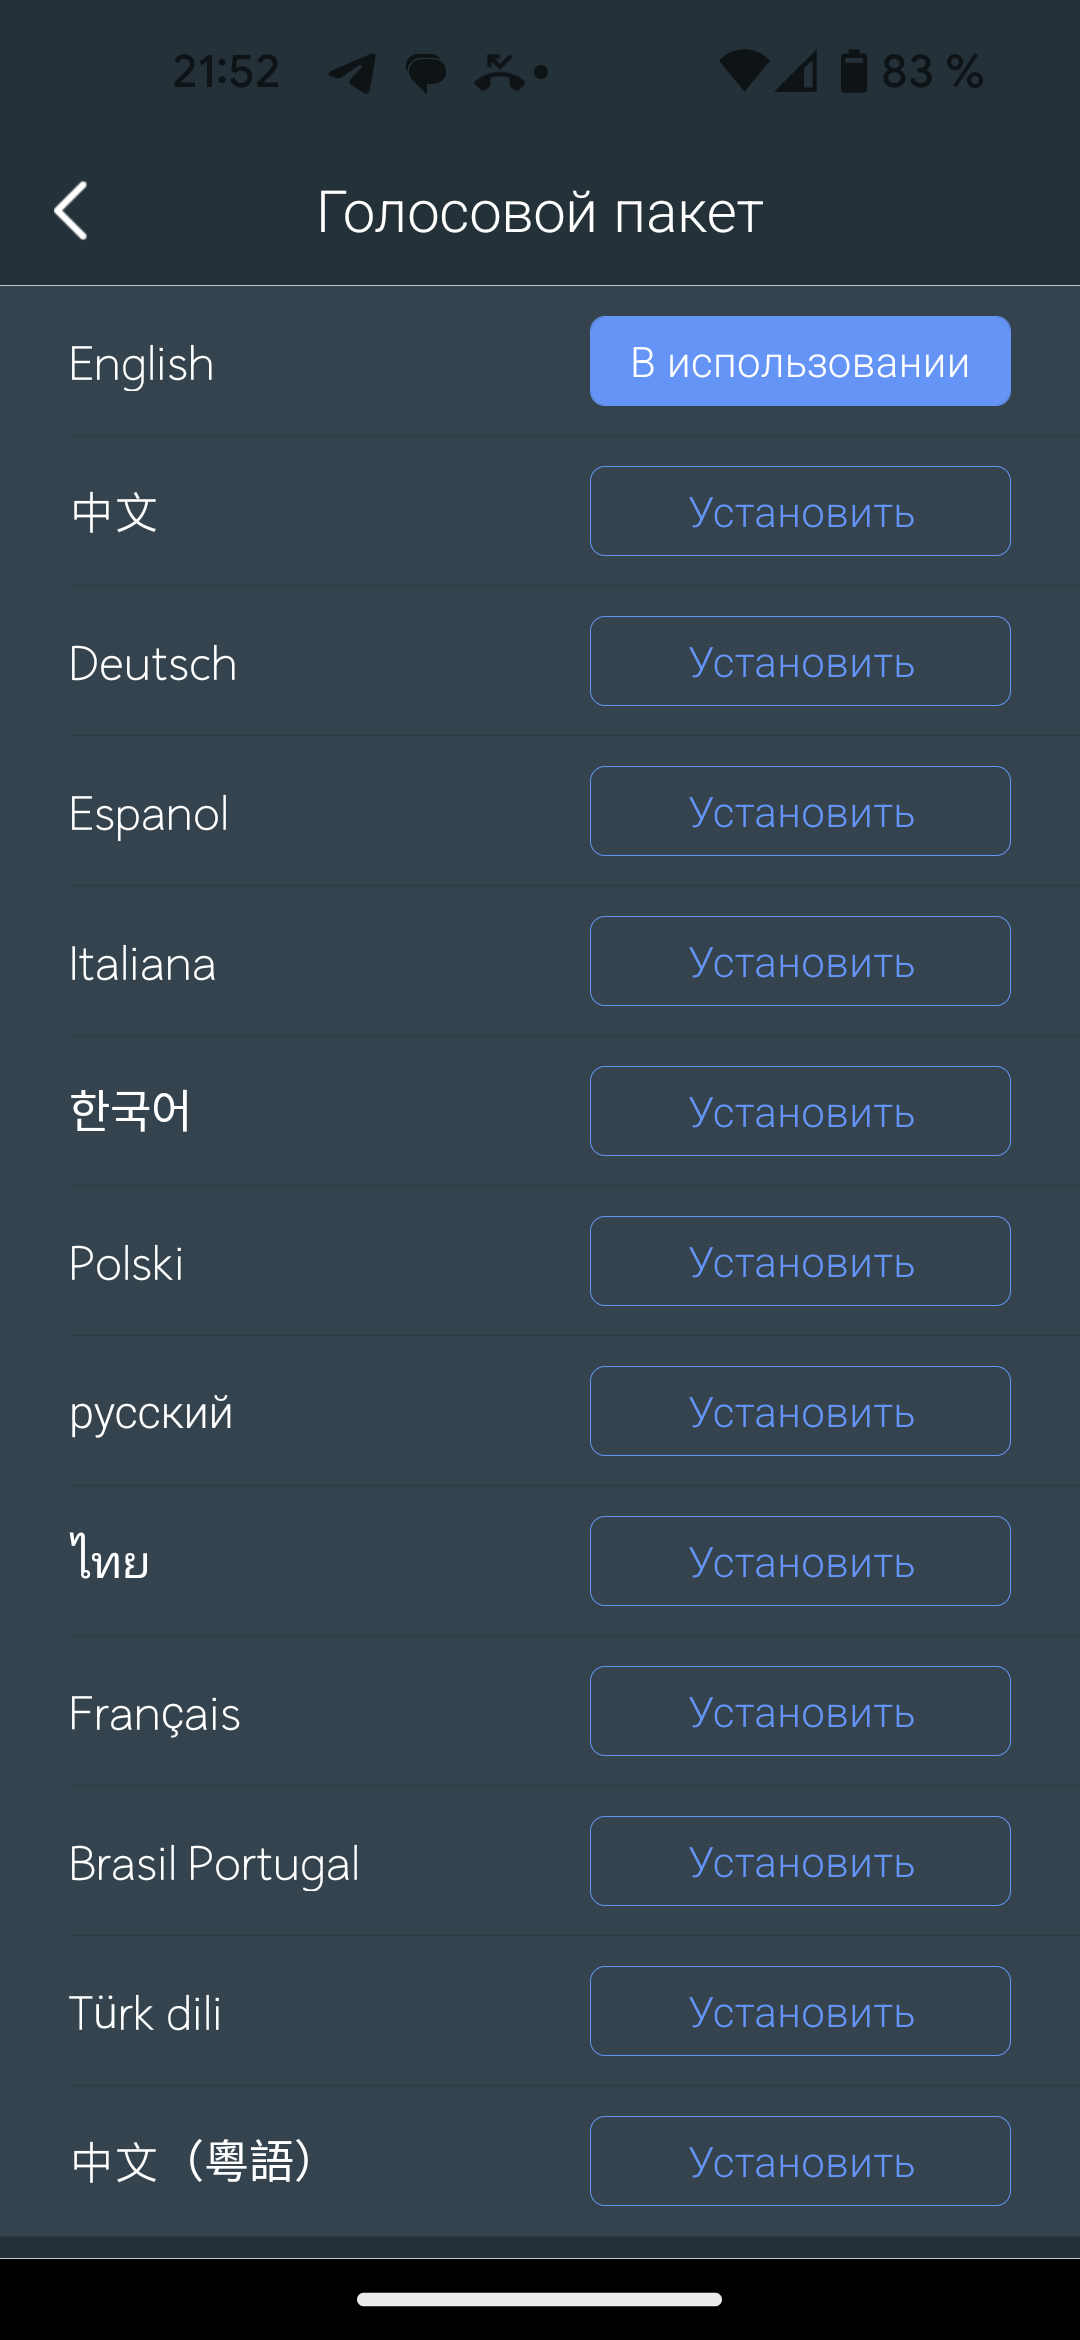This screenshot has height=2340, width=1080.
Task: Tap the Wi-Fi status icon
Action: pyautogui.click(x=743, y=72)
